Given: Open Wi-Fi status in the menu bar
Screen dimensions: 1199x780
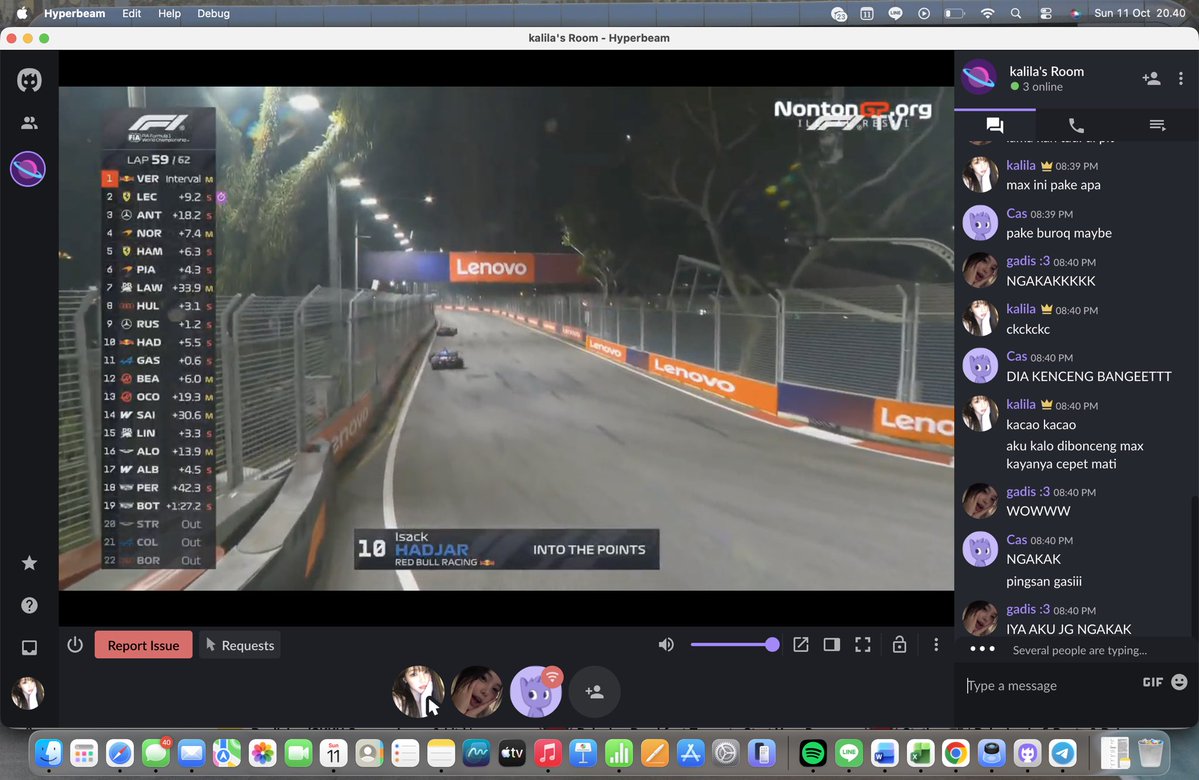Looking at the screenshot, I should (x=987, y=13).
